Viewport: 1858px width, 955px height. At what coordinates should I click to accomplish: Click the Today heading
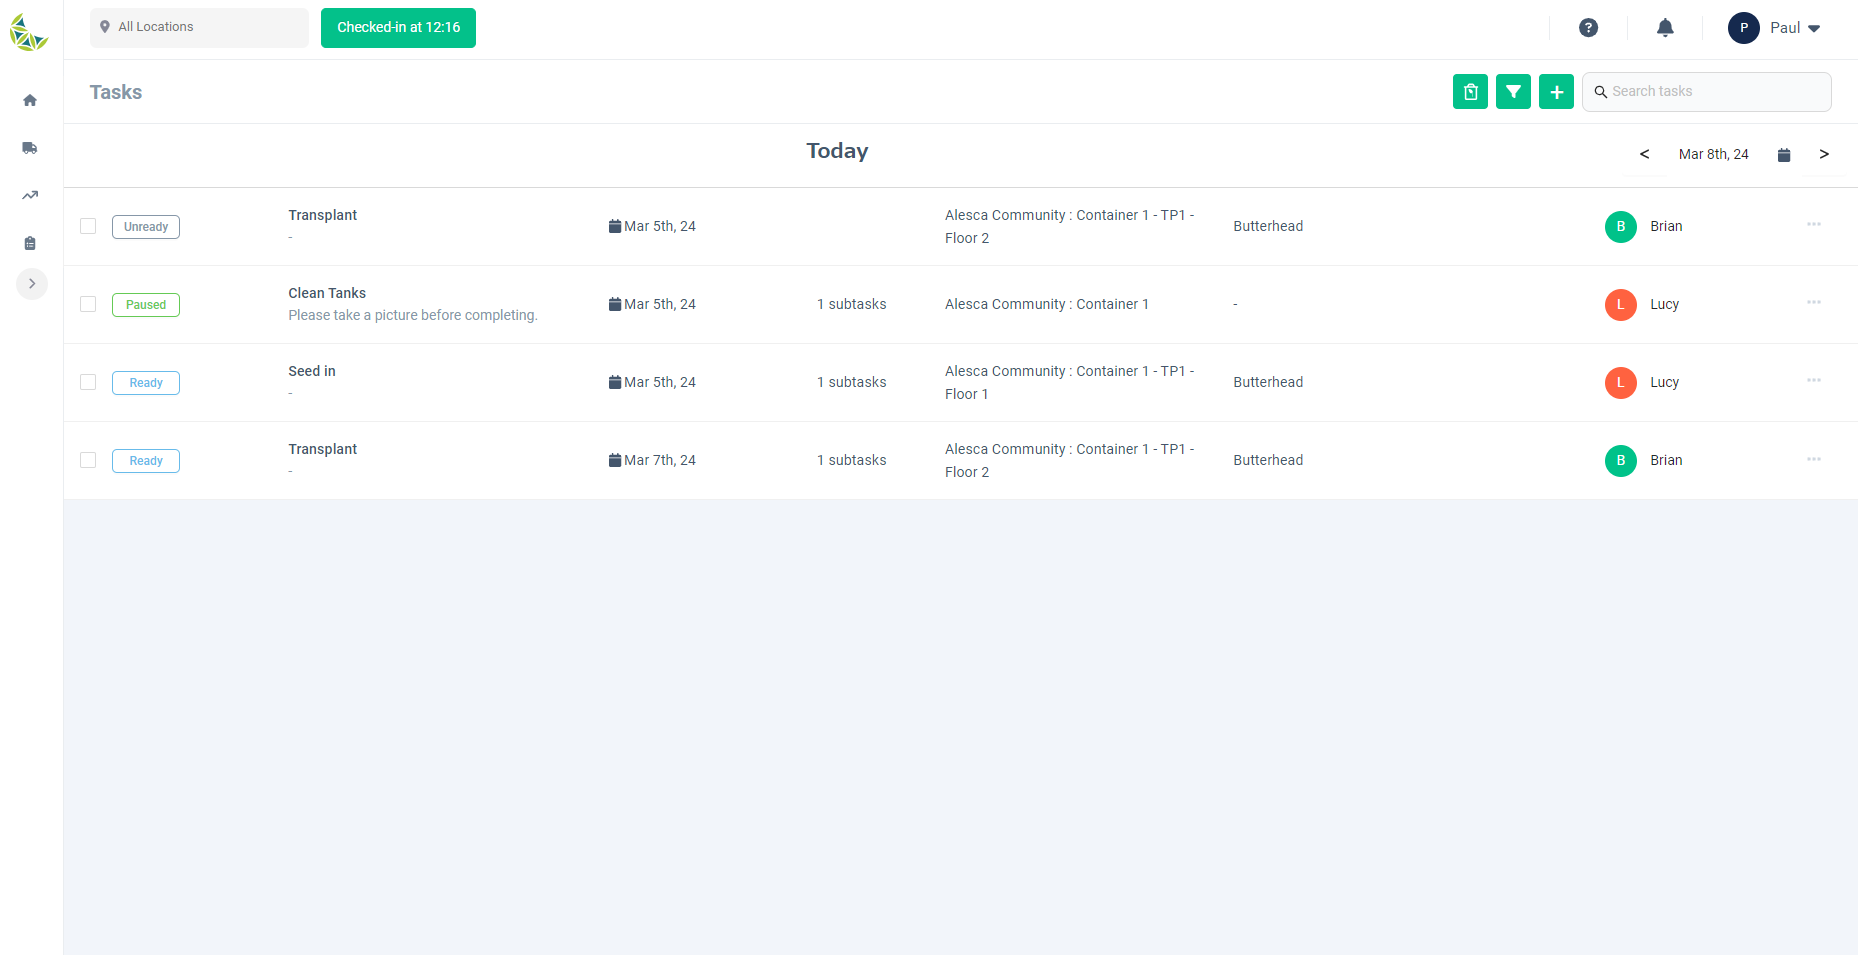[837, 151]
